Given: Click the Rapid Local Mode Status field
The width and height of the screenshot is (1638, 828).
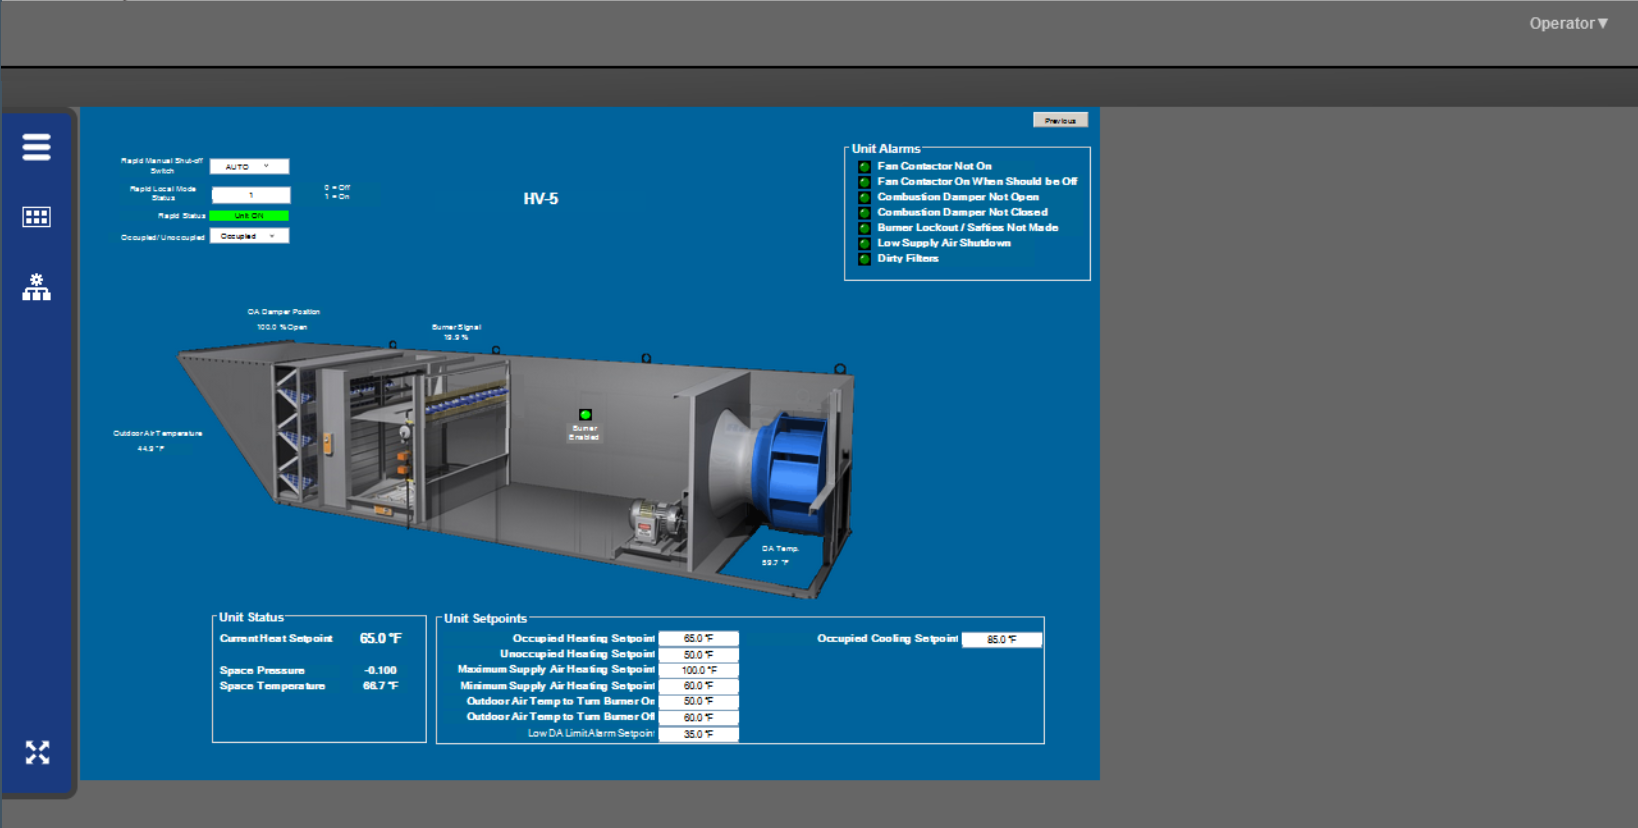Looking at the screenshot, I should click(250, 195).
